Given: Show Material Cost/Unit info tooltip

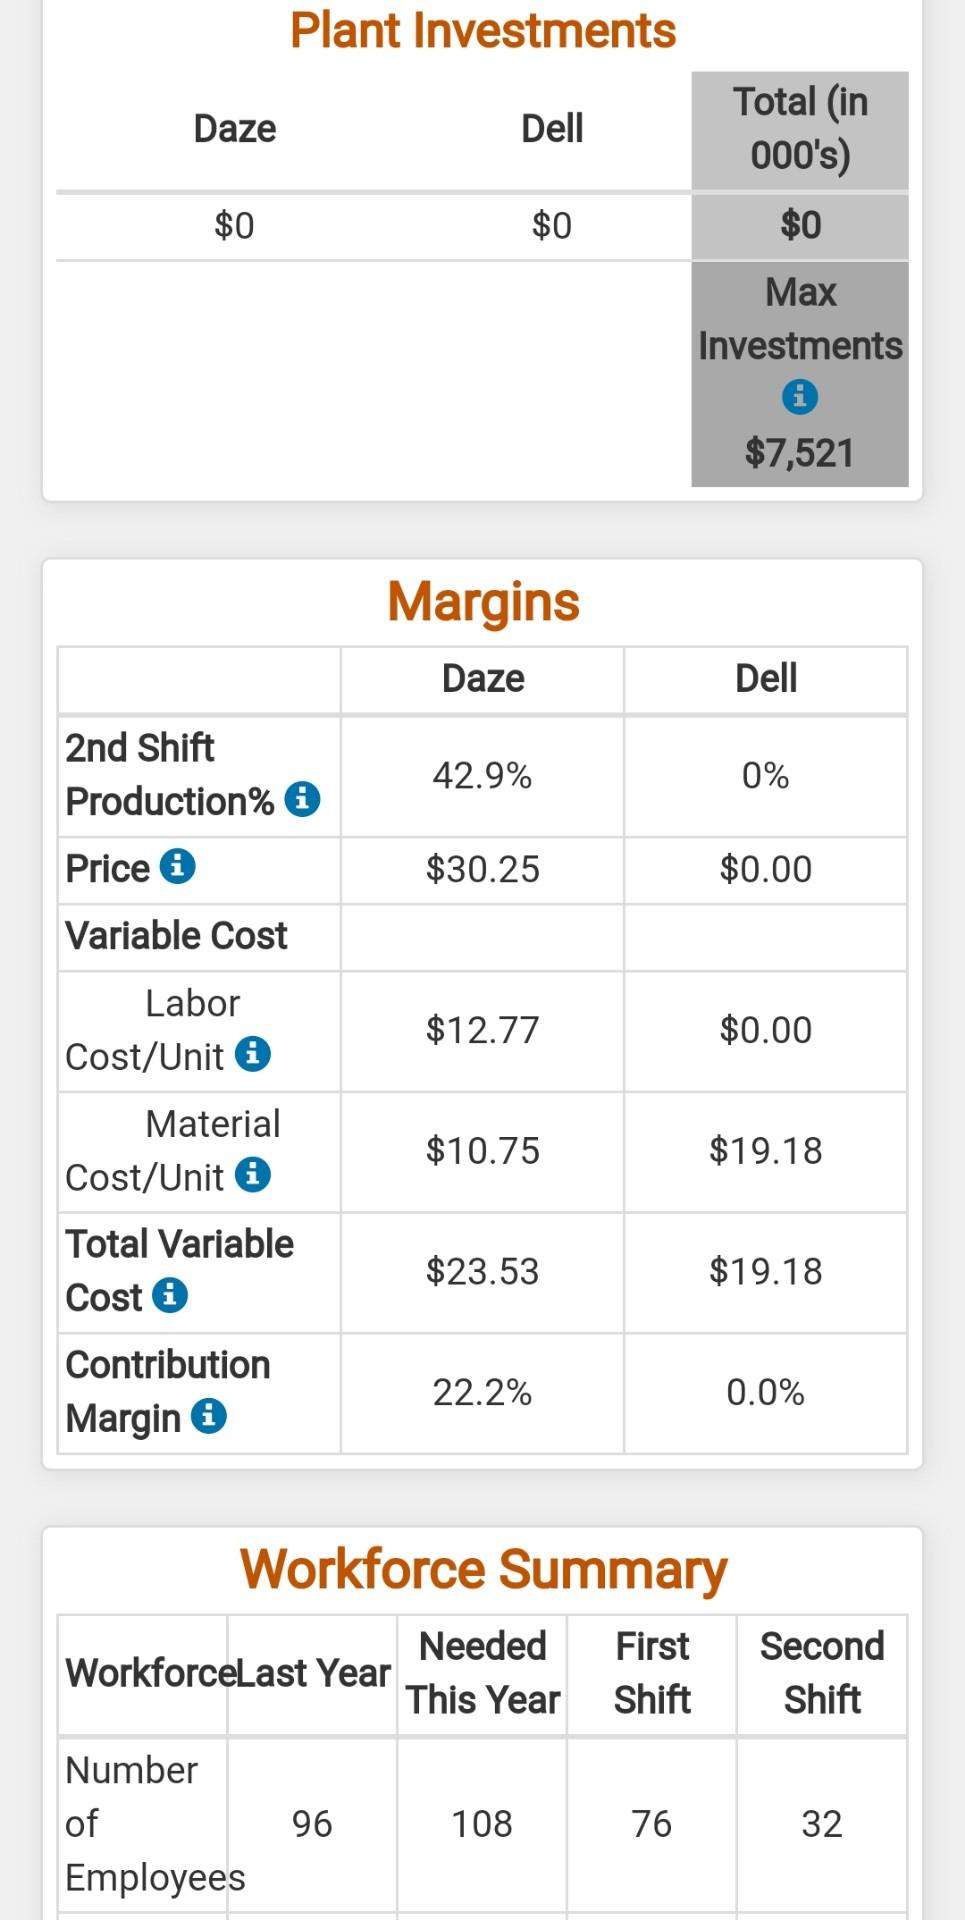Looking at the screenshot, I should (x=253, y=1175).
